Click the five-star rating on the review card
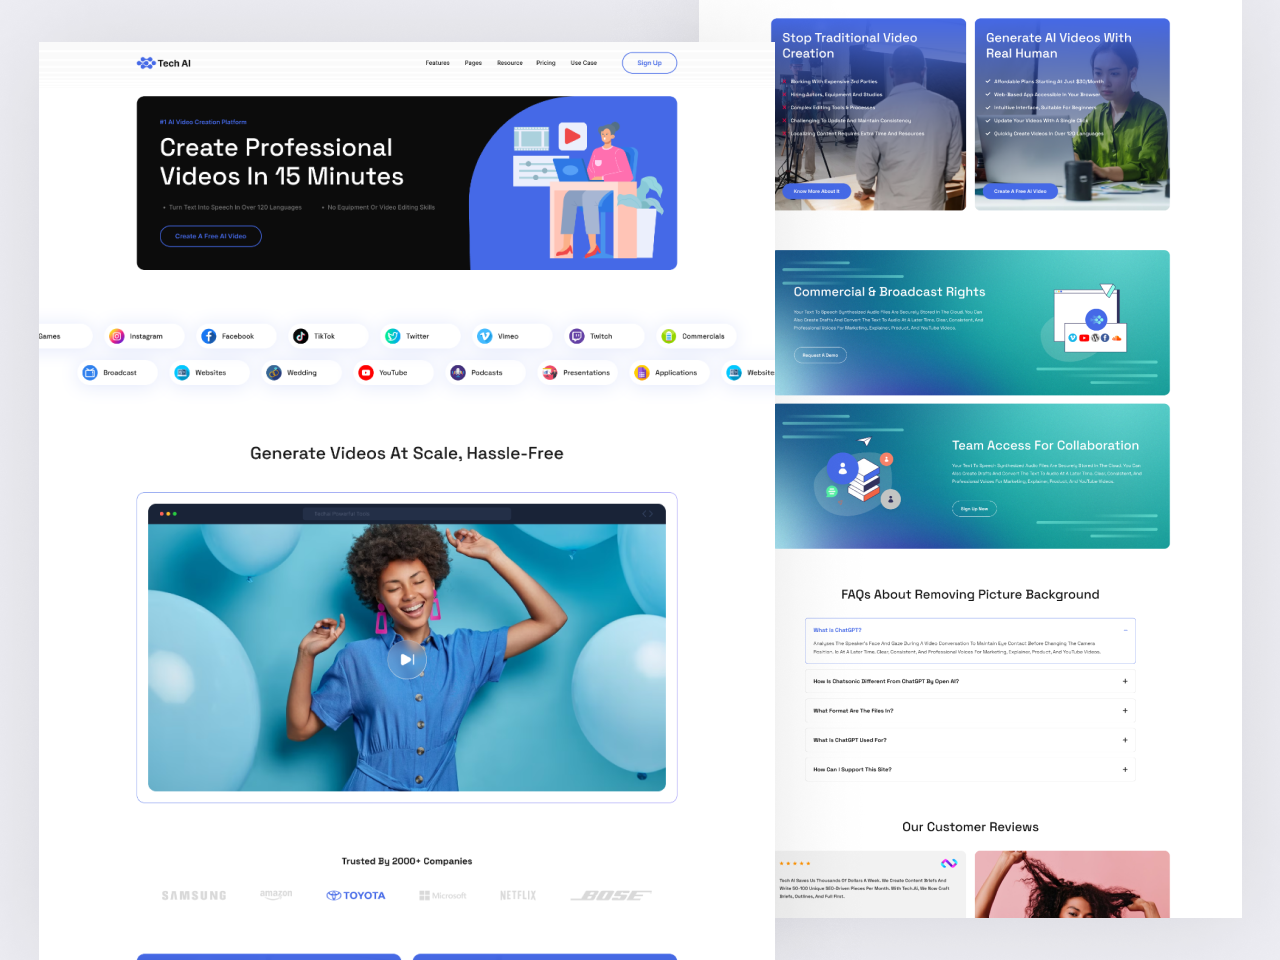Image resolution: width=1280 pixels, height=960 pixels. 795,864
